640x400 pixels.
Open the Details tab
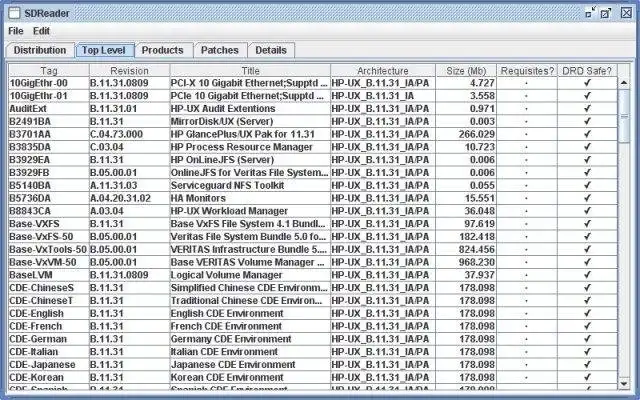click(x=271, y=50)
